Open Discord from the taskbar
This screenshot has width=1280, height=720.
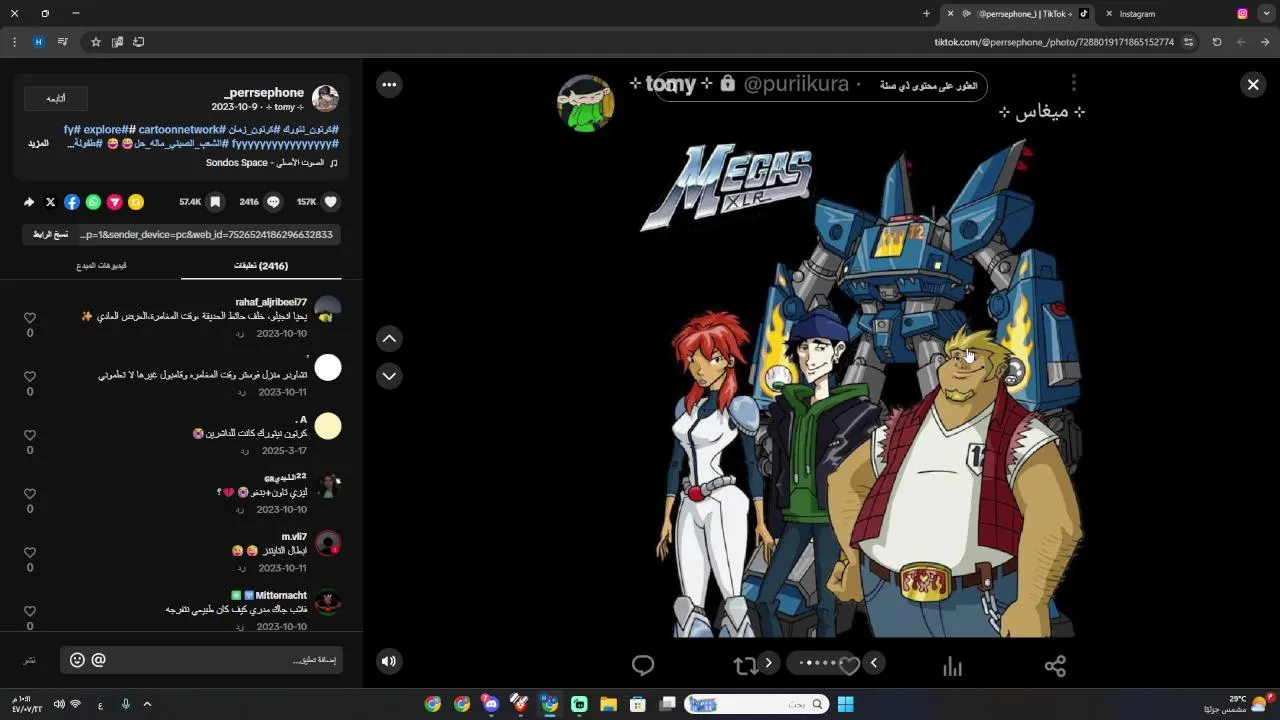click(491, 704)
